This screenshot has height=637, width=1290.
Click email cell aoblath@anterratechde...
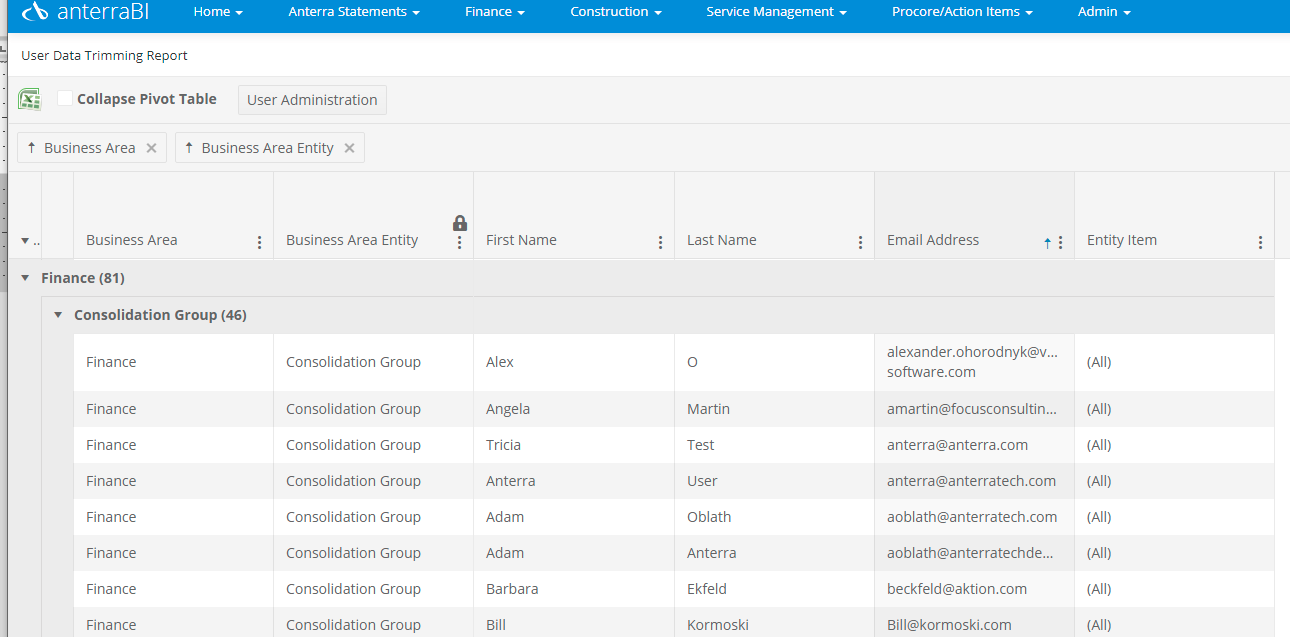[972, 553]
